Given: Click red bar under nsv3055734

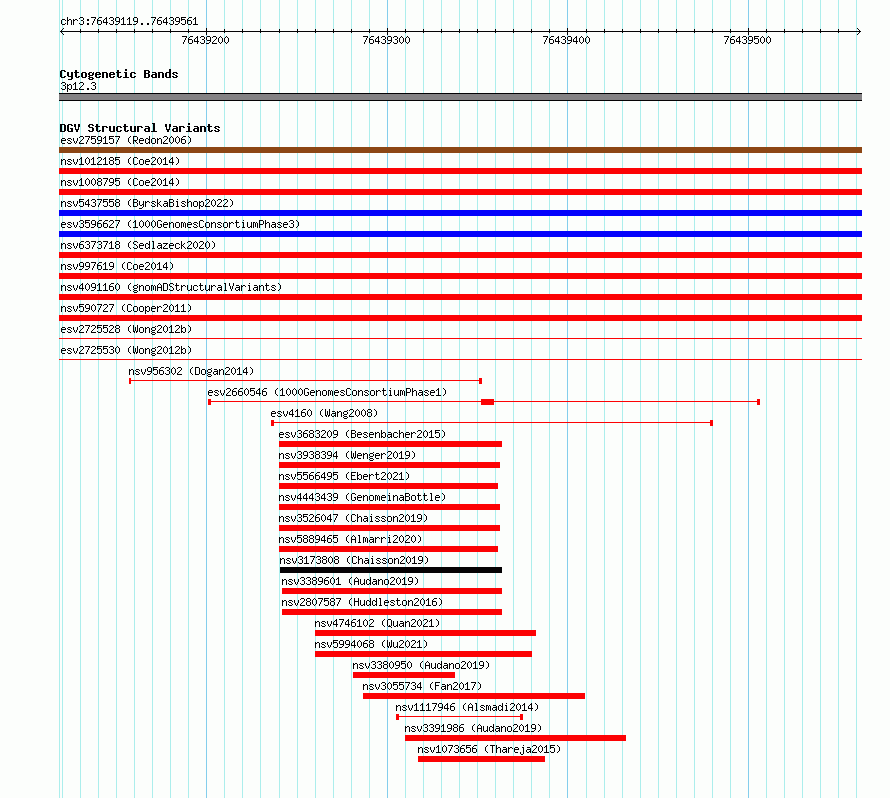Looking at the screenshot, I should coord(474,696).
